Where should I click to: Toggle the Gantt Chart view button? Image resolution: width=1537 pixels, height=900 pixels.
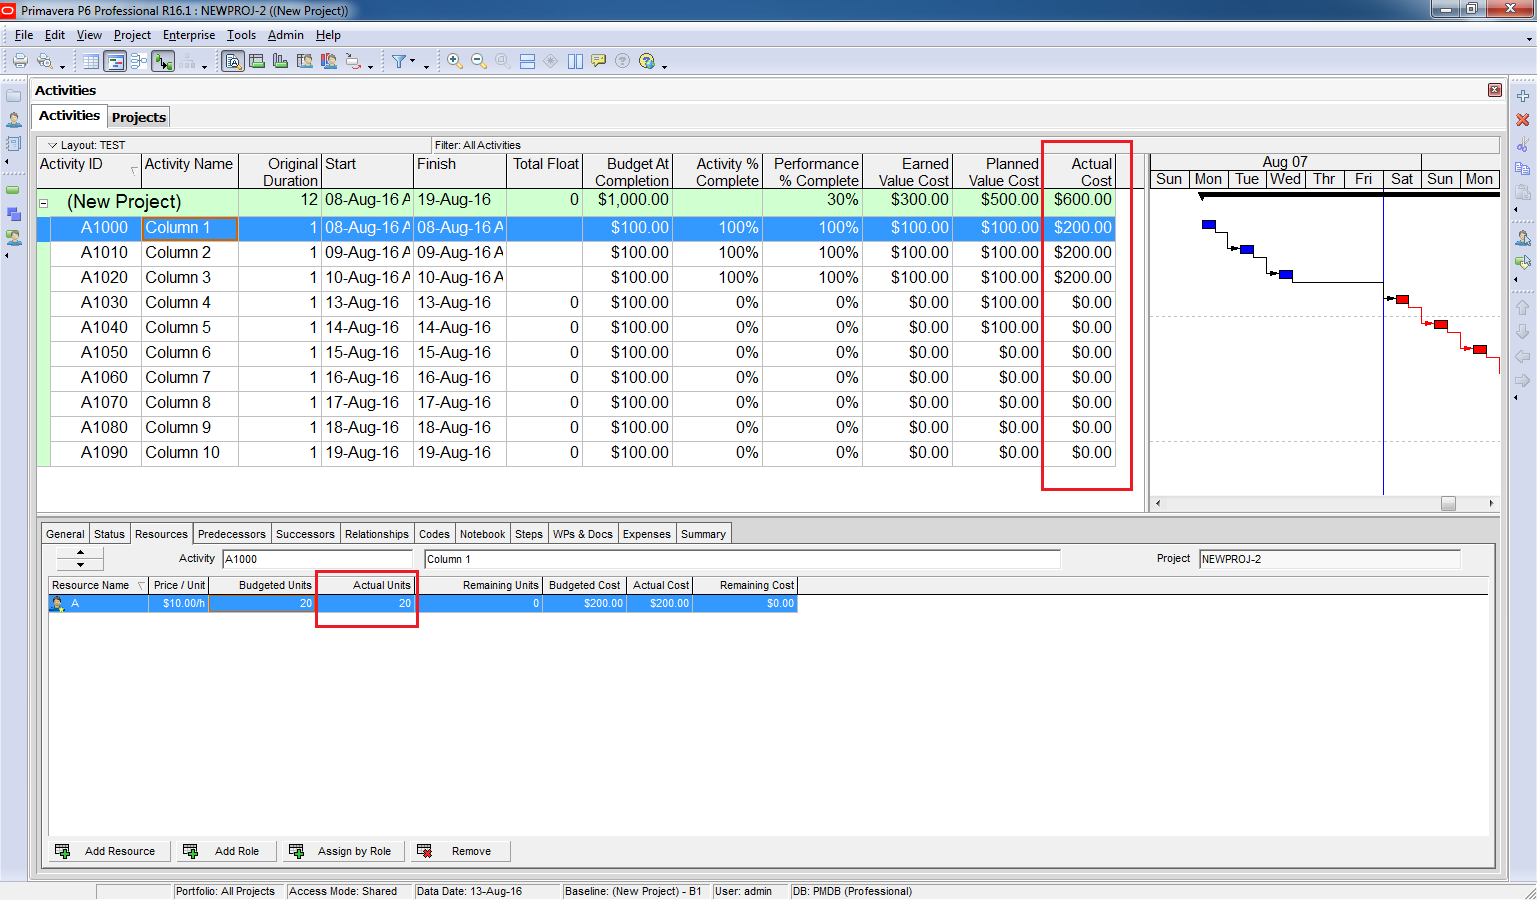(115, 61)
